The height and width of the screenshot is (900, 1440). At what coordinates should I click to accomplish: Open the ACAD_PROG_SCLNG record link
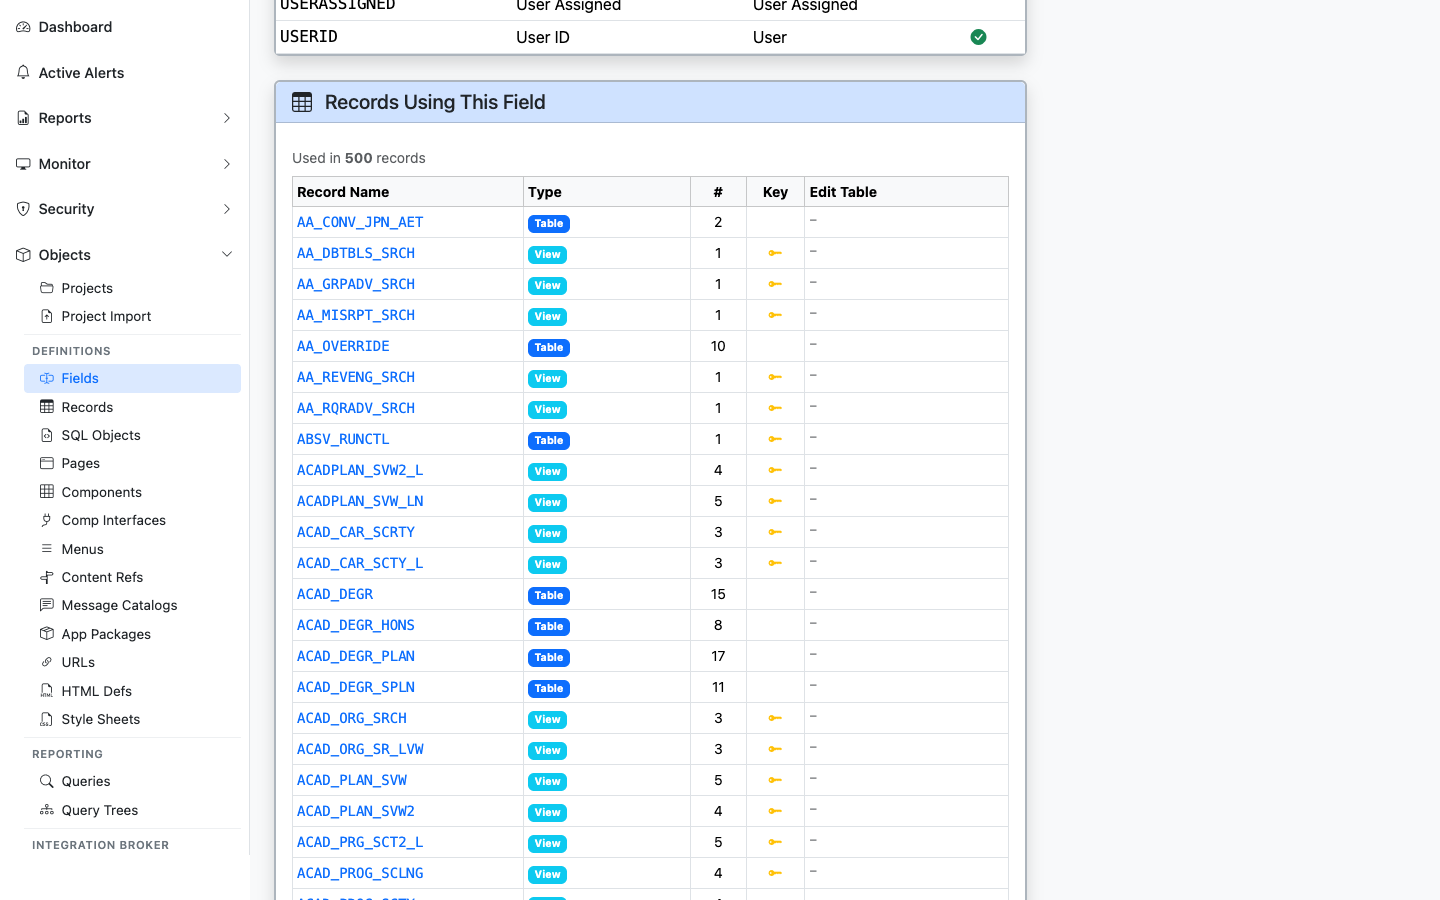click(x=360, y=873)
